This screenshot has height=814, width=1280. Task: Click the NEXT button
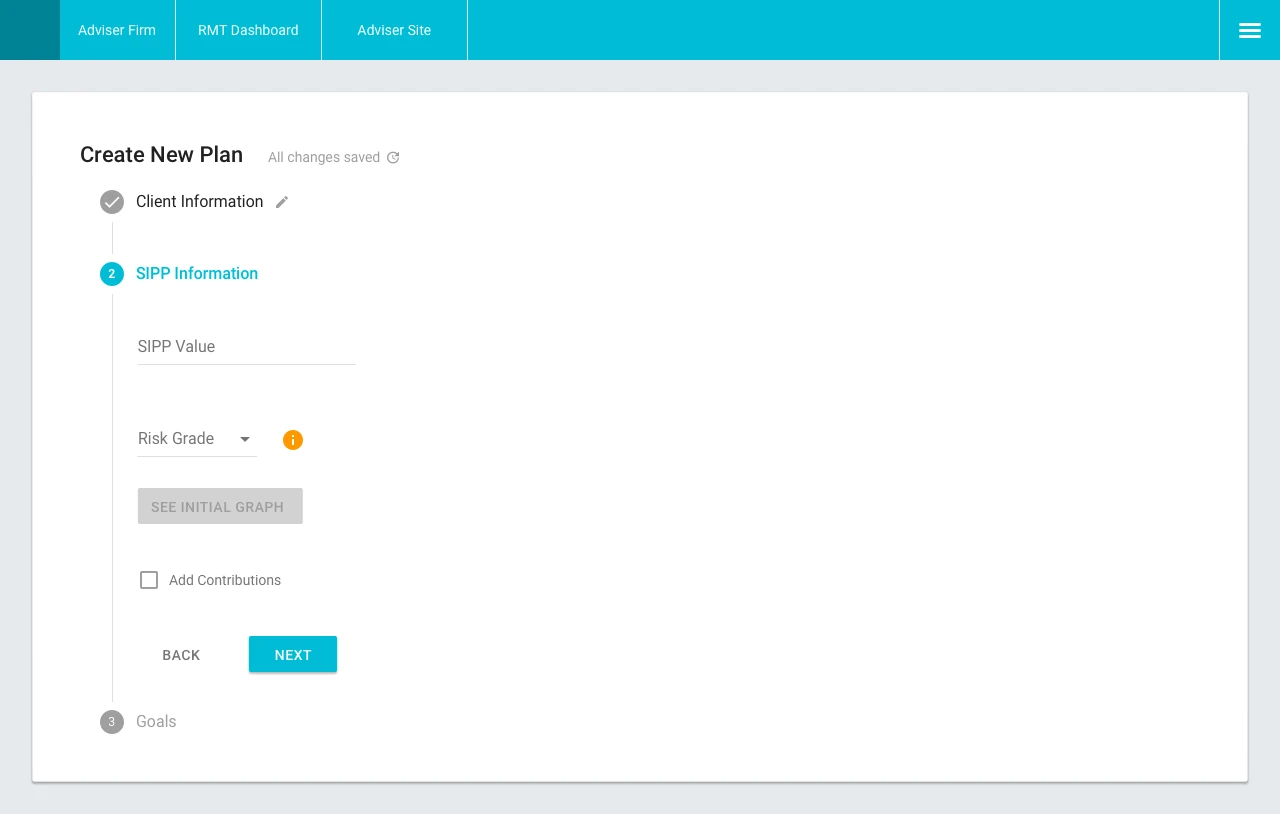point(293,654)
